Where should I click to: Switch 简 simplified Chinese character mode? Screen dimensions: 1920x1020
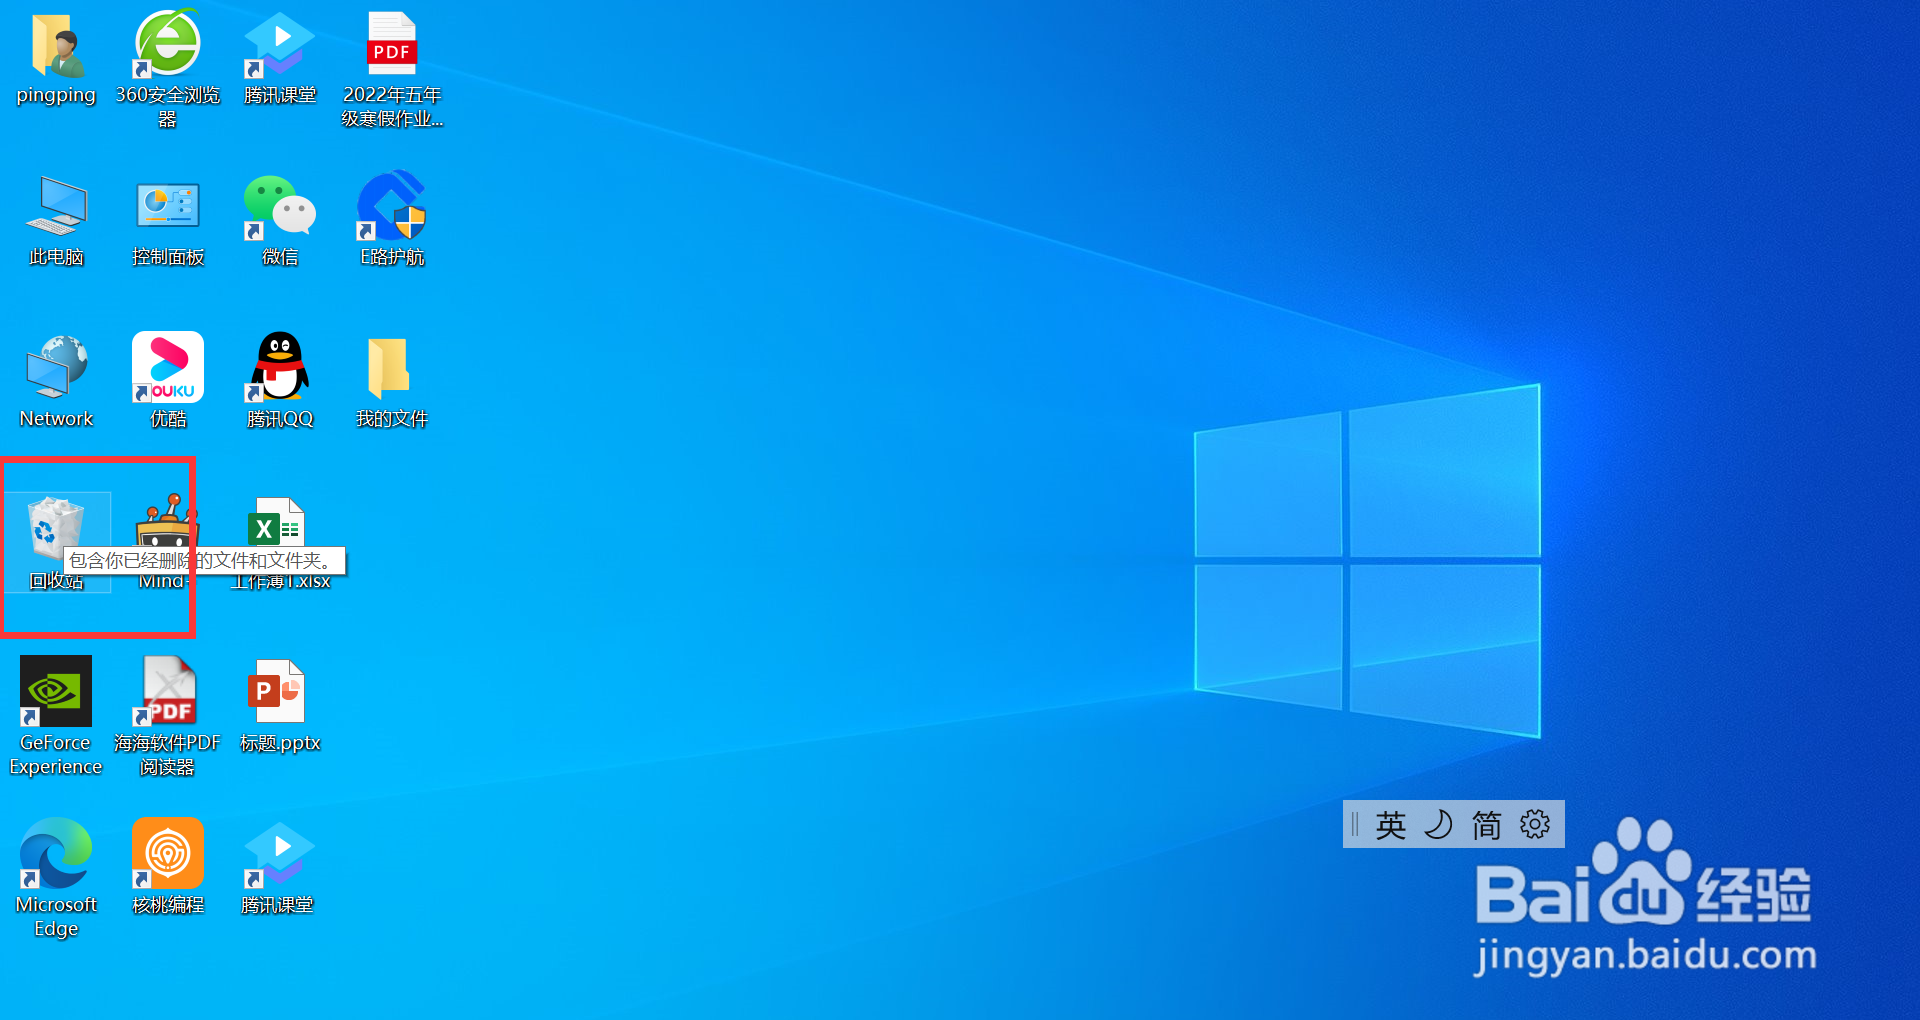point(1486,825)
